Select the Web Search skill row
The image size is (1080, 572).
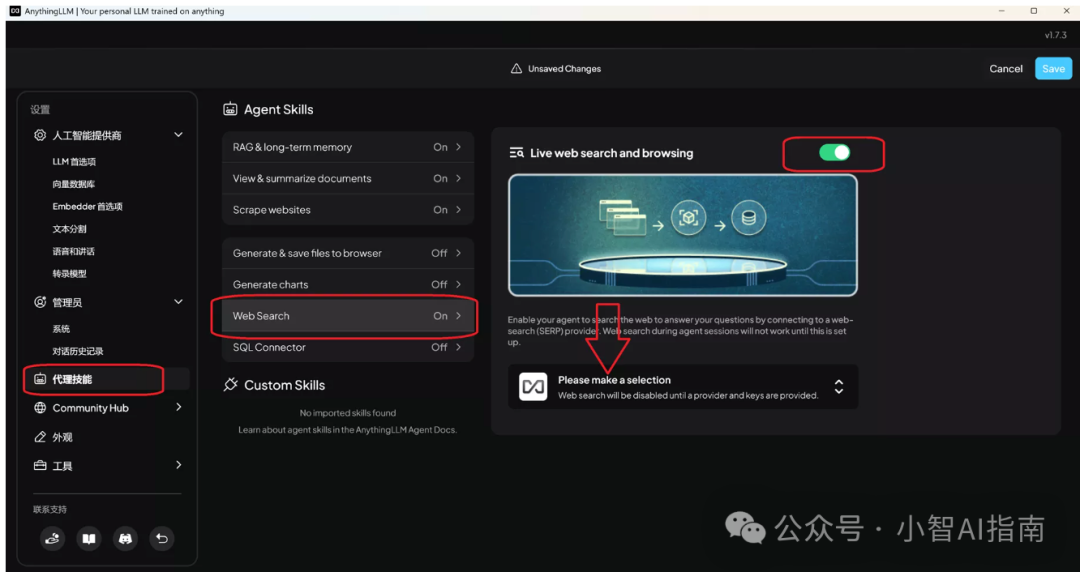pos(348,316)
